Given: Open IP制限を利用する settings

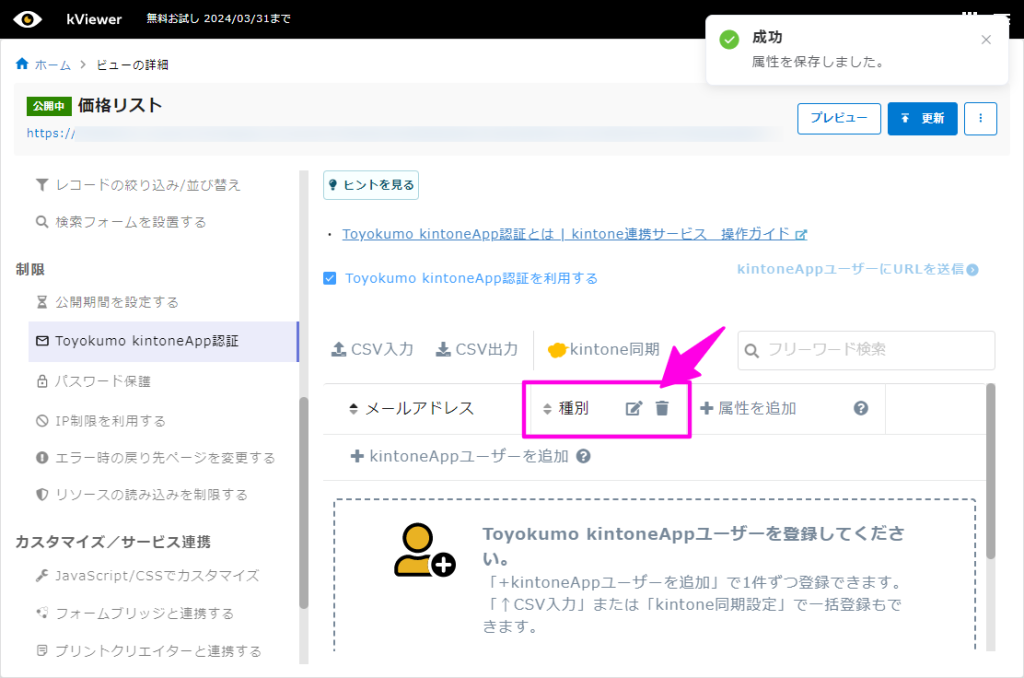Looking at the screenshot, I should click(x=101, y=421).
